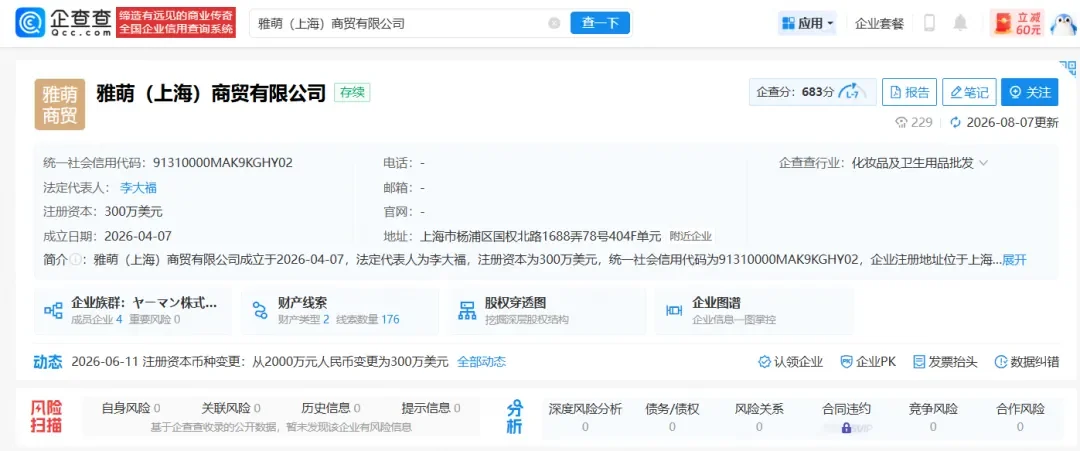Click the mobile phone icon
The image size is (1080, 451).
coord(928,23)
